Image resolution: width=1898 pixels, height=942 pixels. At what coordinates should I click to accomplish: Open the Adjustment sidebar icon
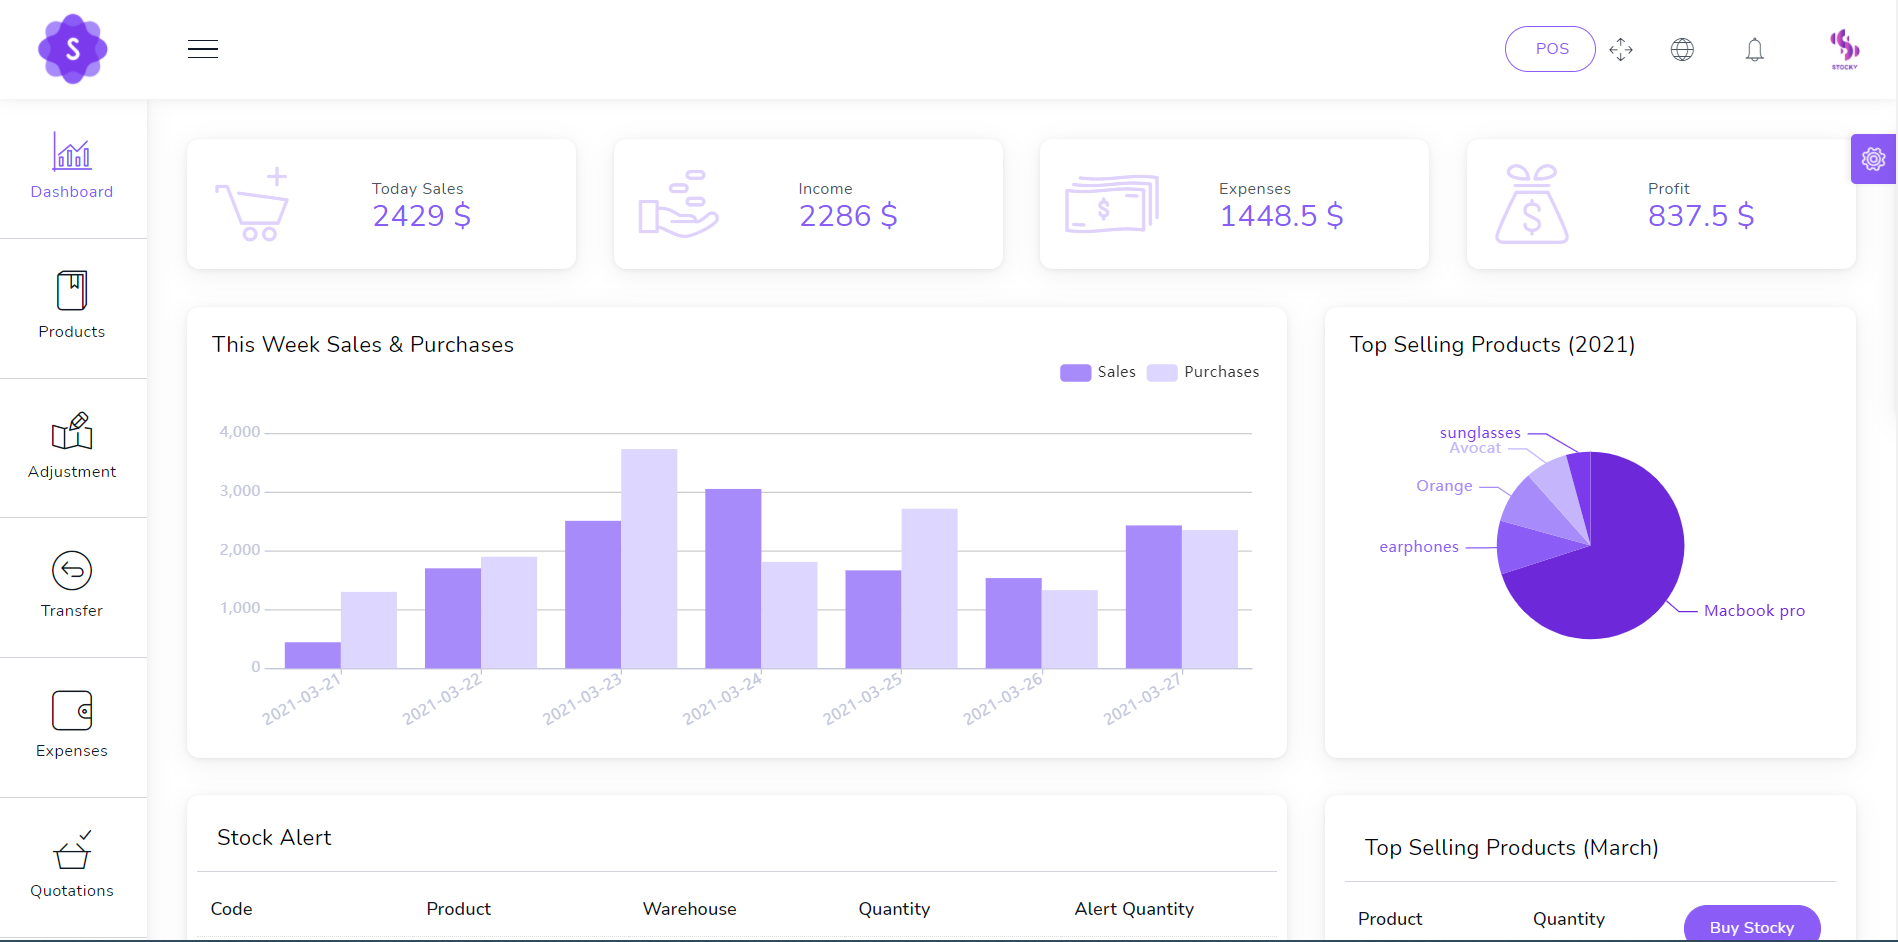[72, 431]
